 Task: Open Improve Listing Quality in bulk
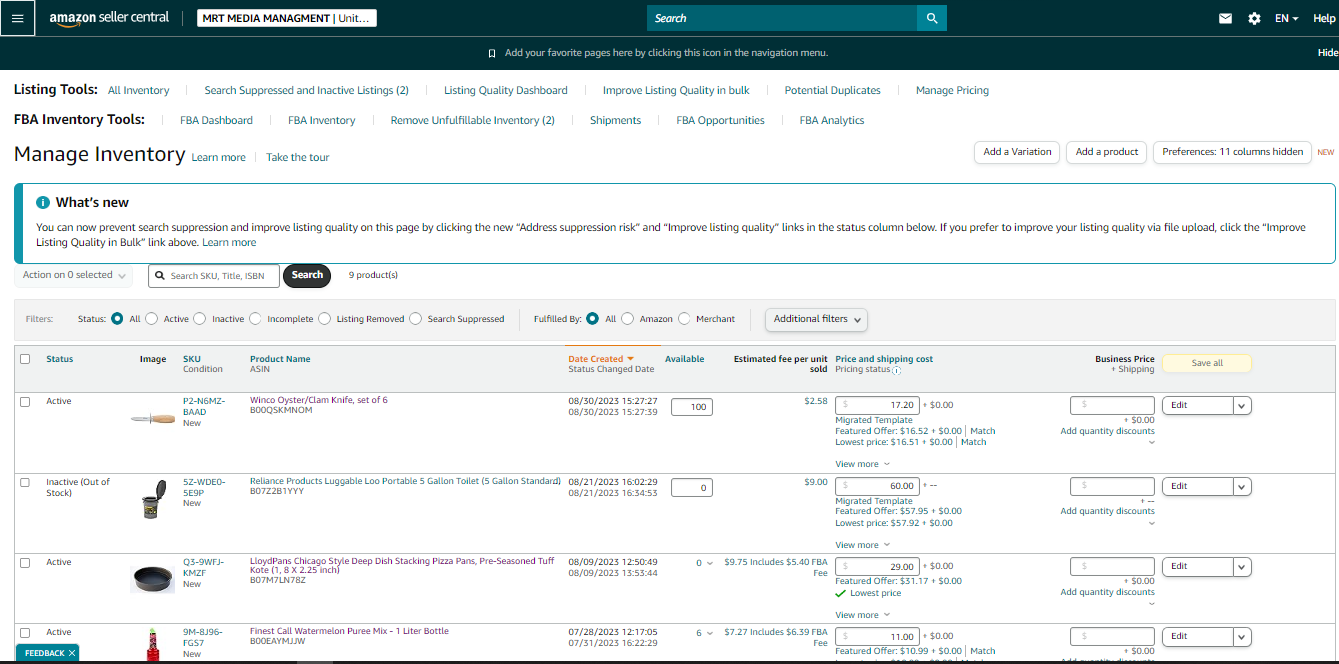pyautogui.click(x=676, y=90)
